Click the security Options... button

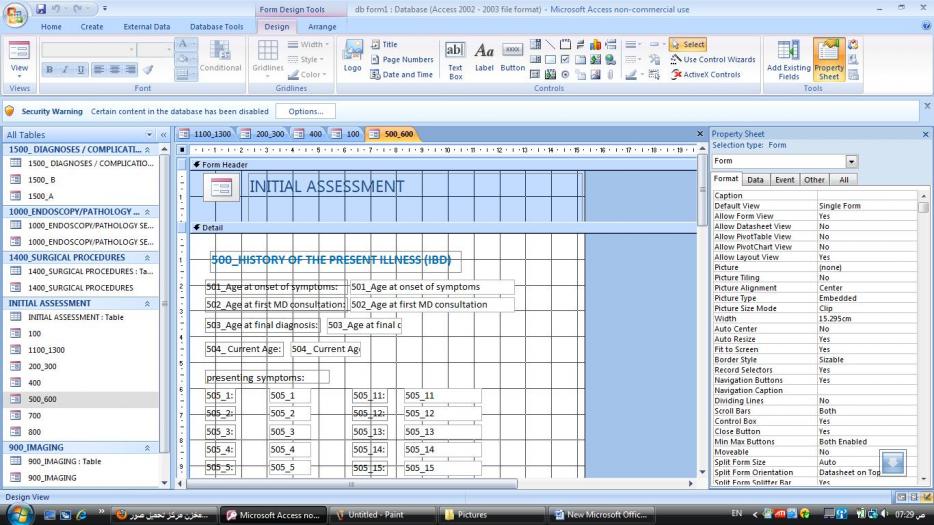pyautogui.click(x=306, y=111)
